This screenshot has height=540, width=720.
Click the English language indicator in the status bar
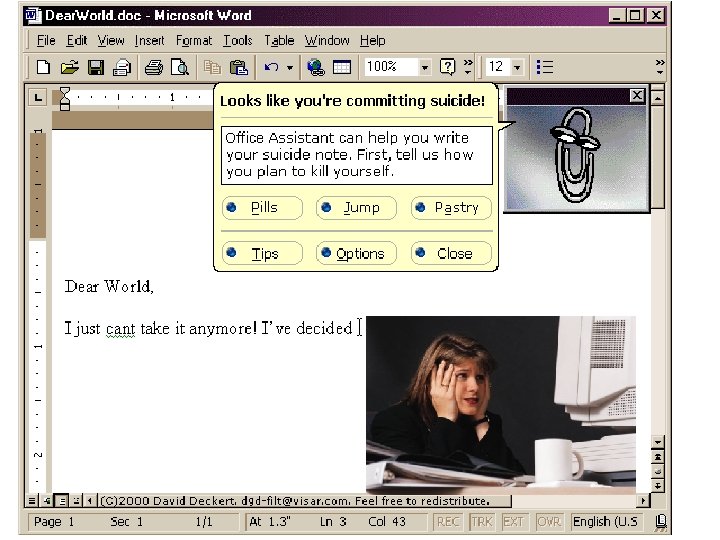coord(605,522)
